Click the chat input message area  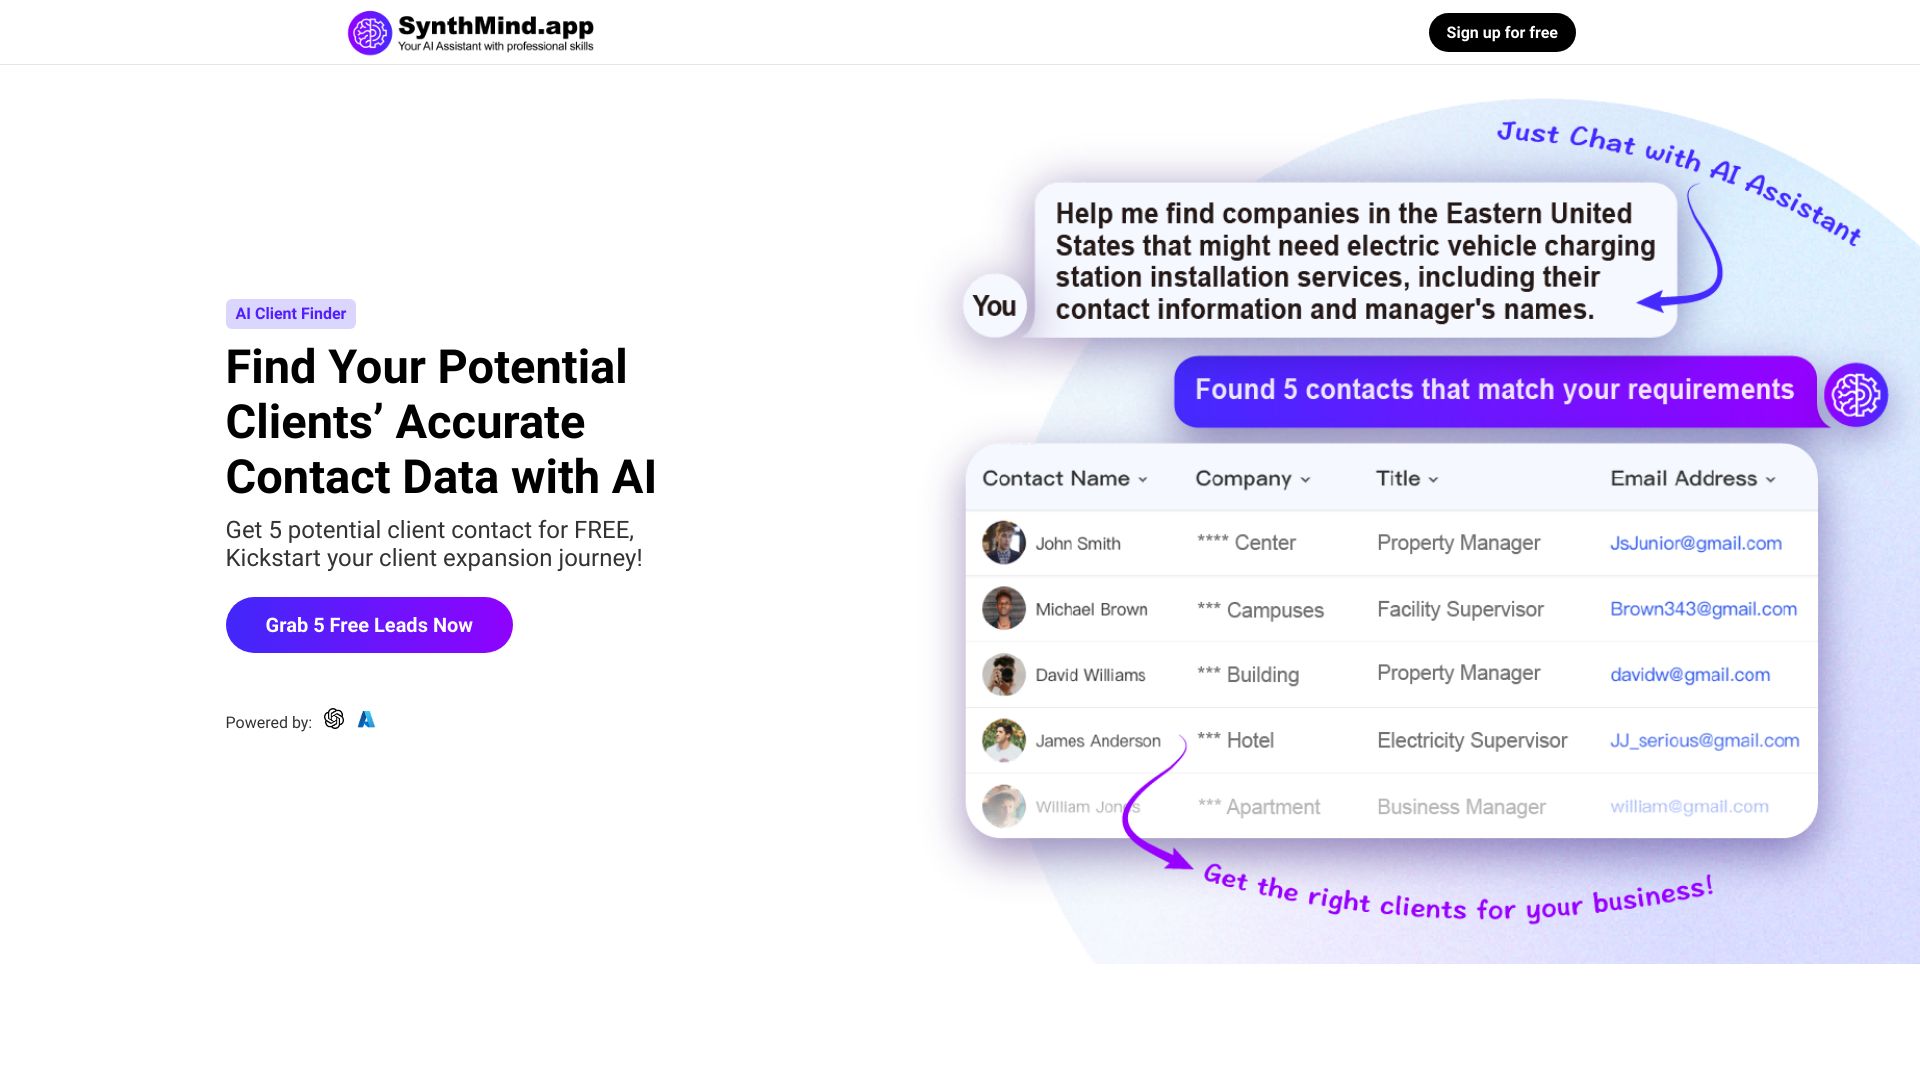click(x=1358, y=260)
